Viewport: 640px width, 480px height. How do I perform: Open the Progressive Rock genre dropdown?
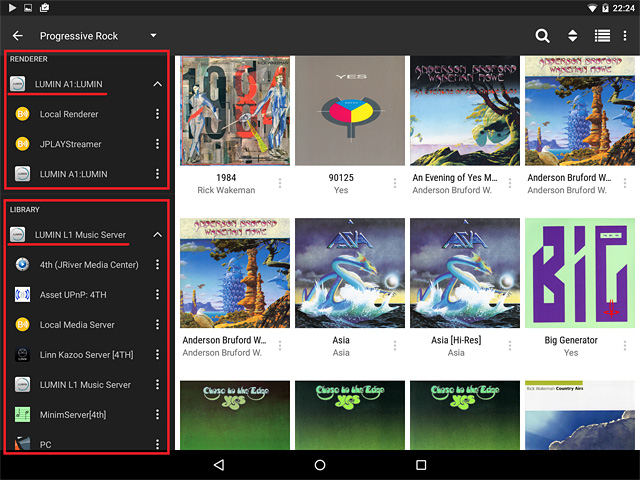(x=153, y=36)
